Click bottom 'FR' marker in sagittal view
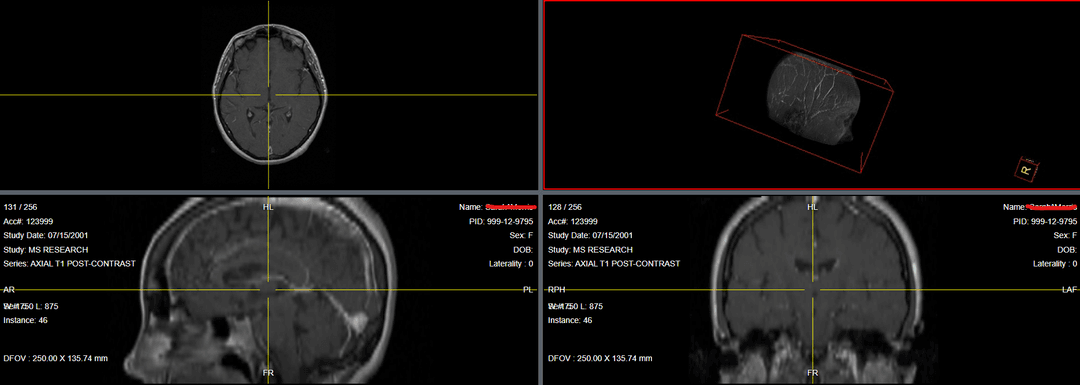This screenshot has width=1080, height=385. coord(269,373)
